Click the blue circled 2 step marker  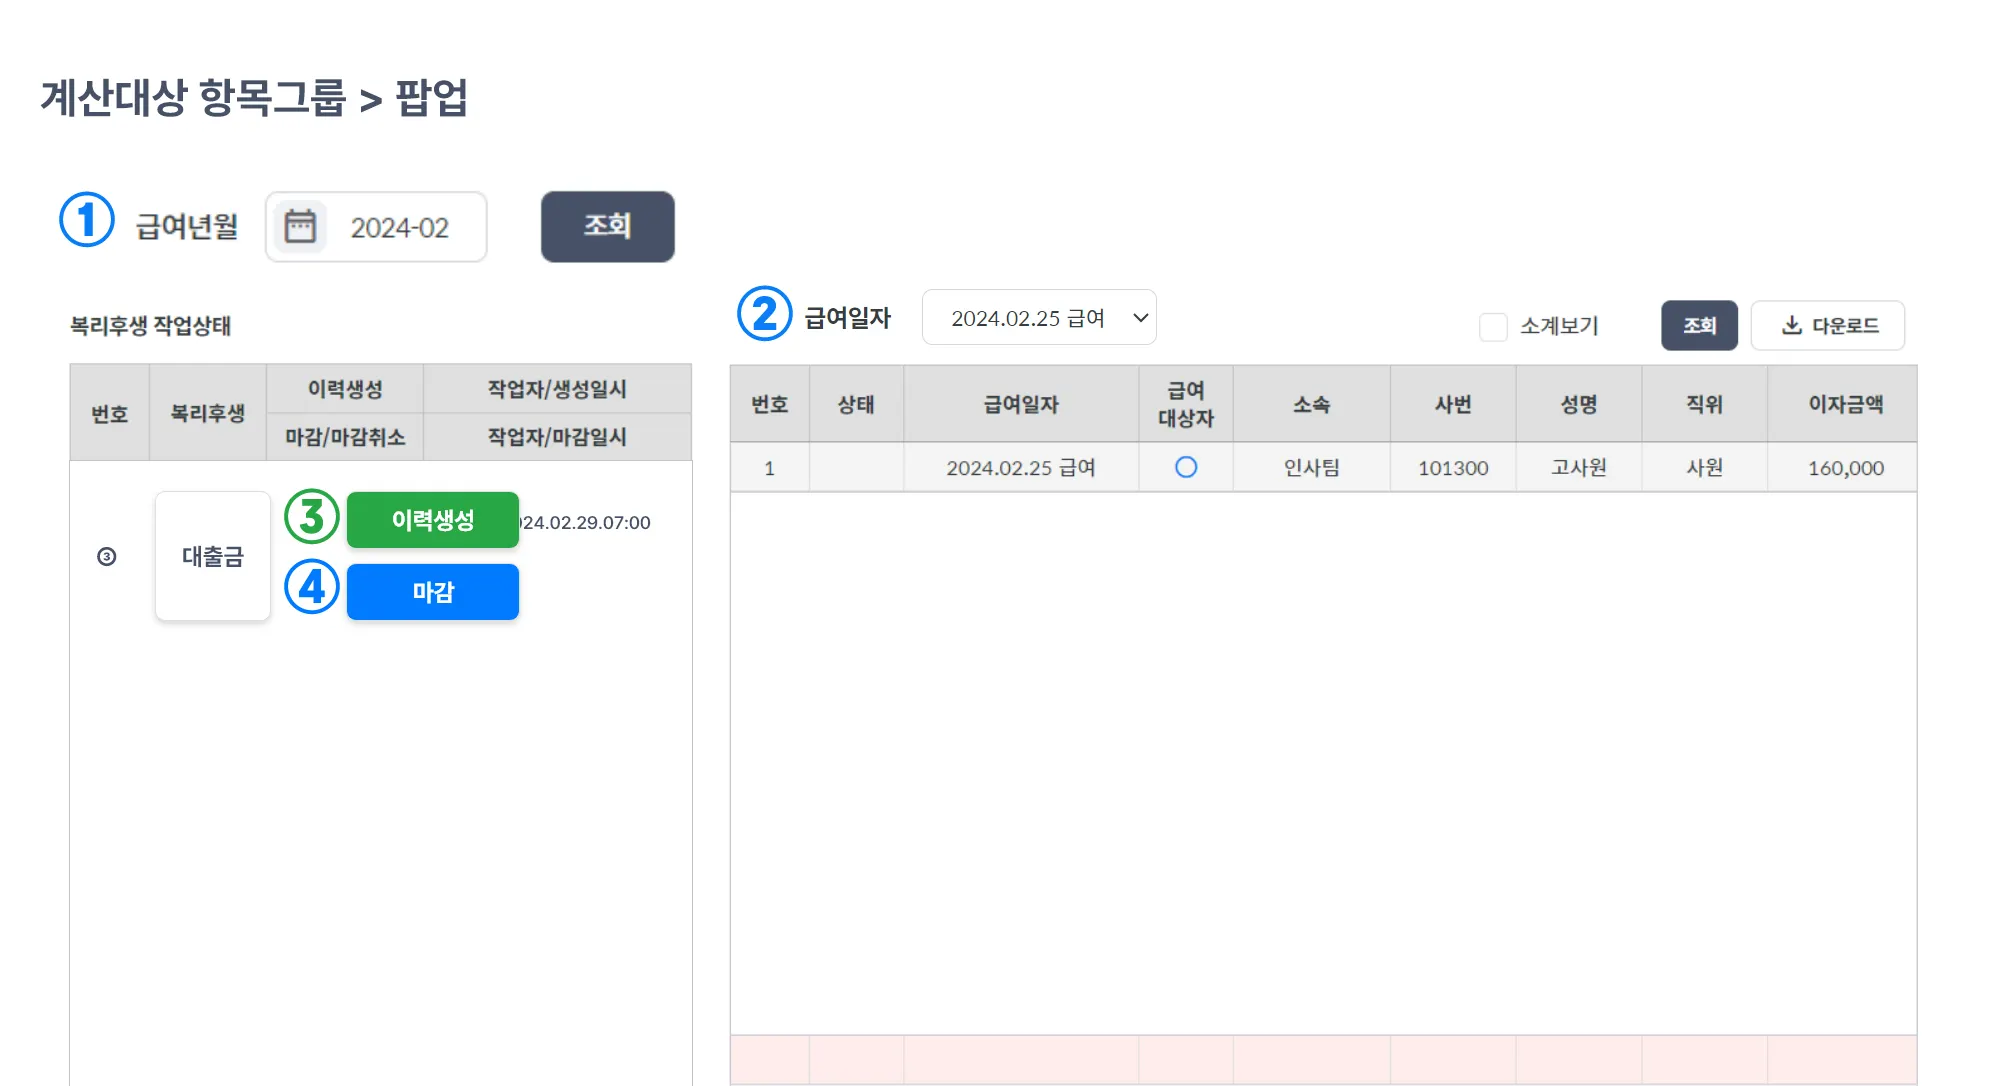[x=765, y=314]
